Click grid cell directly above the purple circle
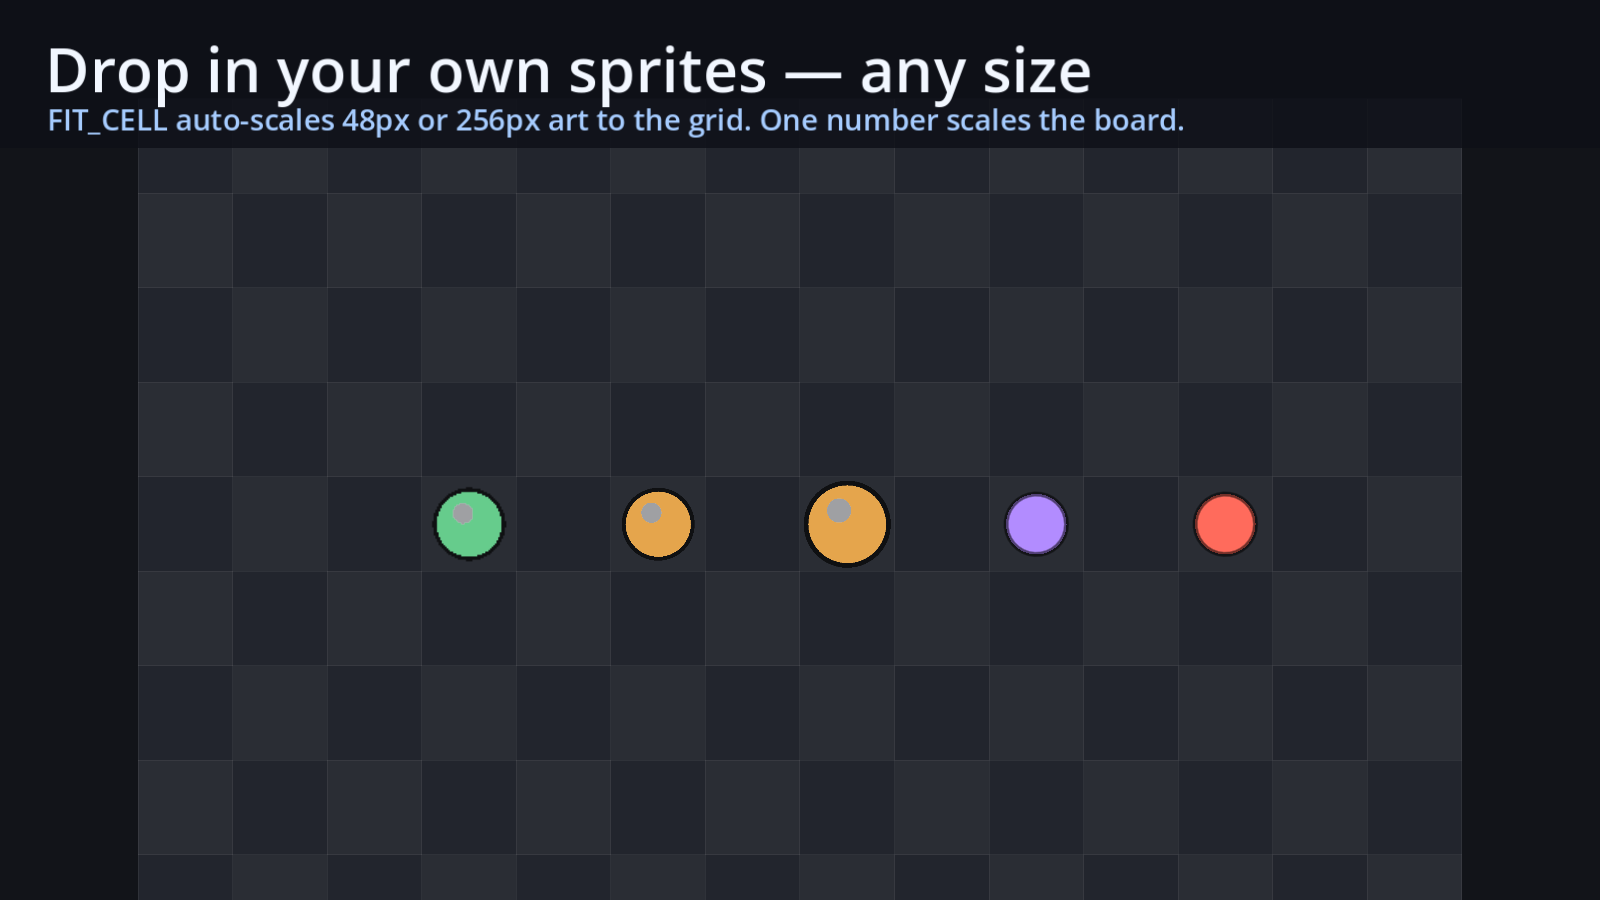Image resolution: width=1600 pixels, height=900 pixels. [x=1036, y=430]
